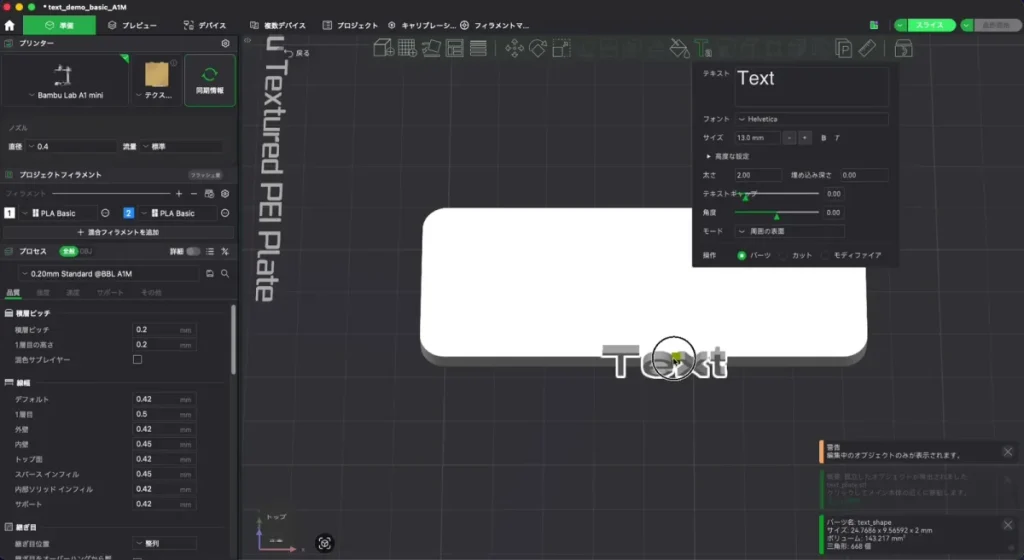Save the process preset icon
The image size is (1024, 560).
click(210, 273)
